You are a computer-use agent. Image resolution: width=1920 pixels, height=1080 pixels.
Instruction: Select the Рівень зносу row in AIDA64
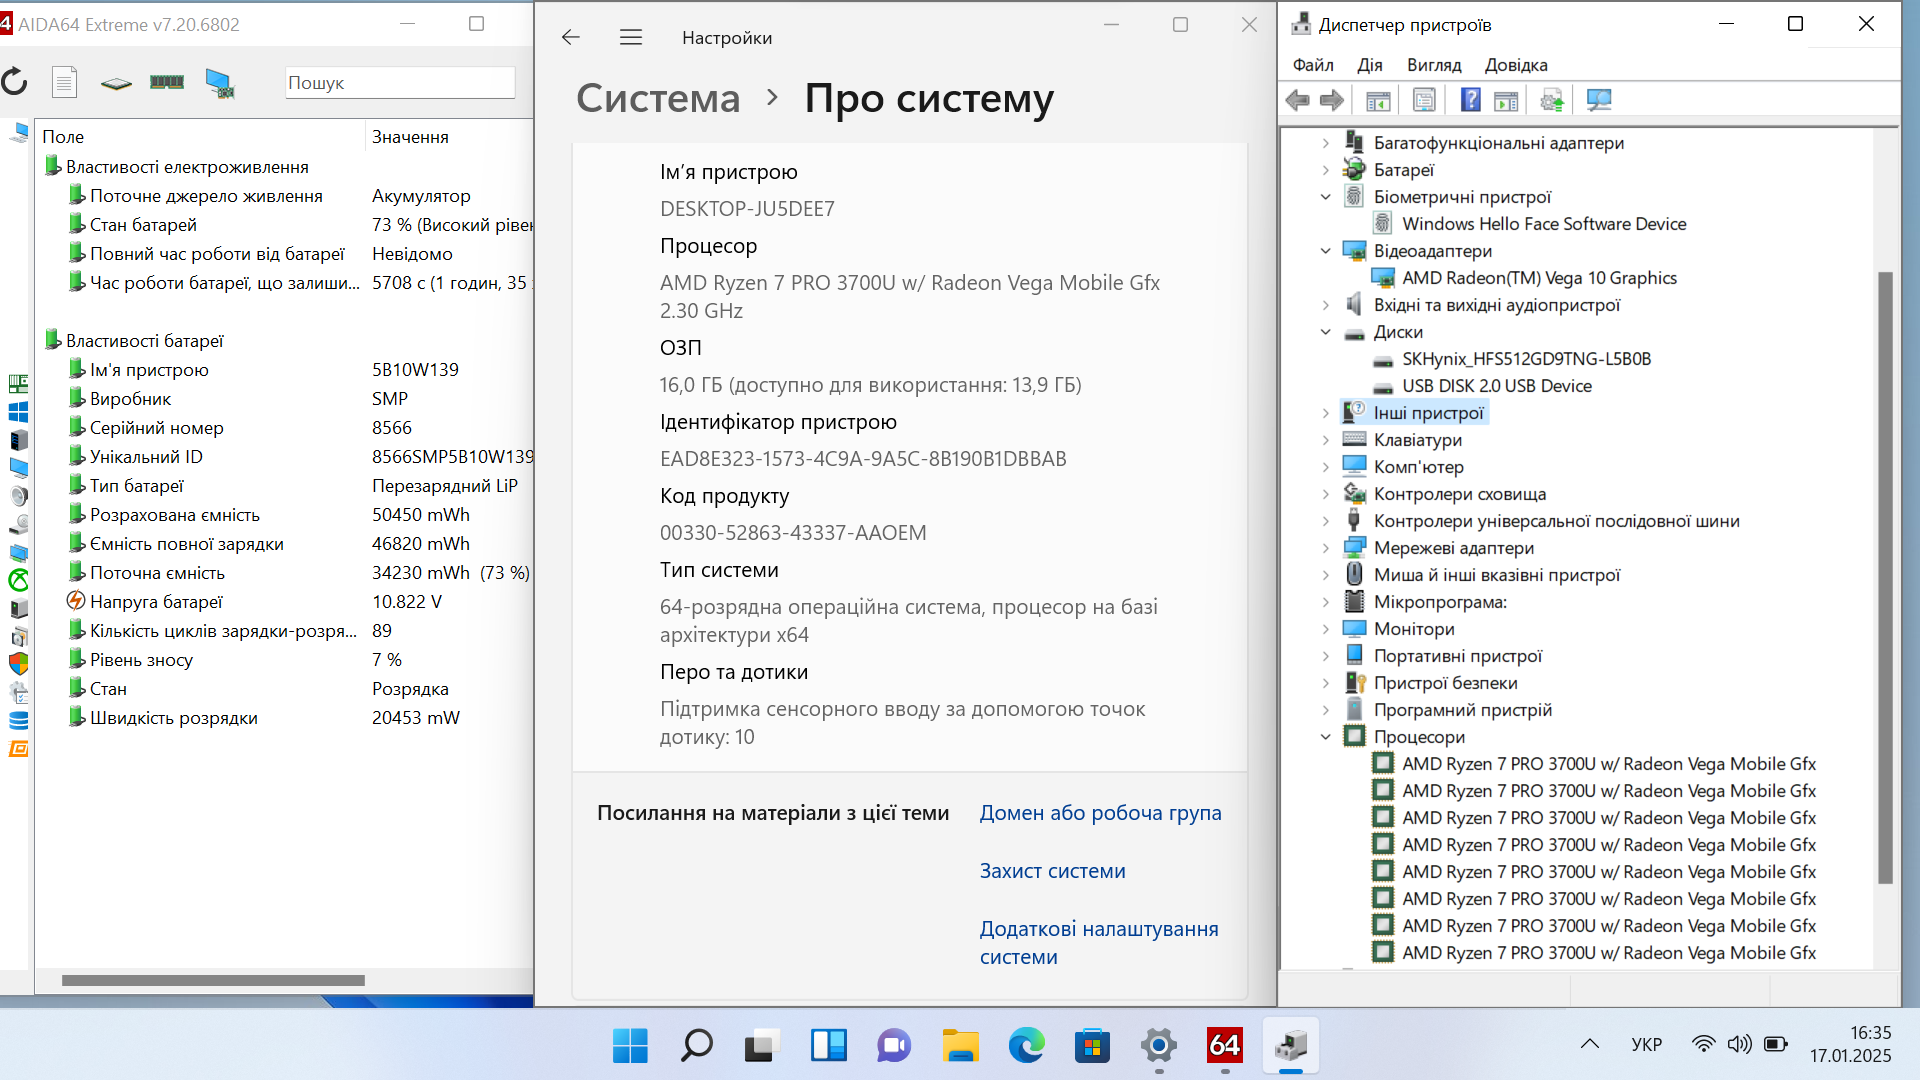[x=285, y=660]
